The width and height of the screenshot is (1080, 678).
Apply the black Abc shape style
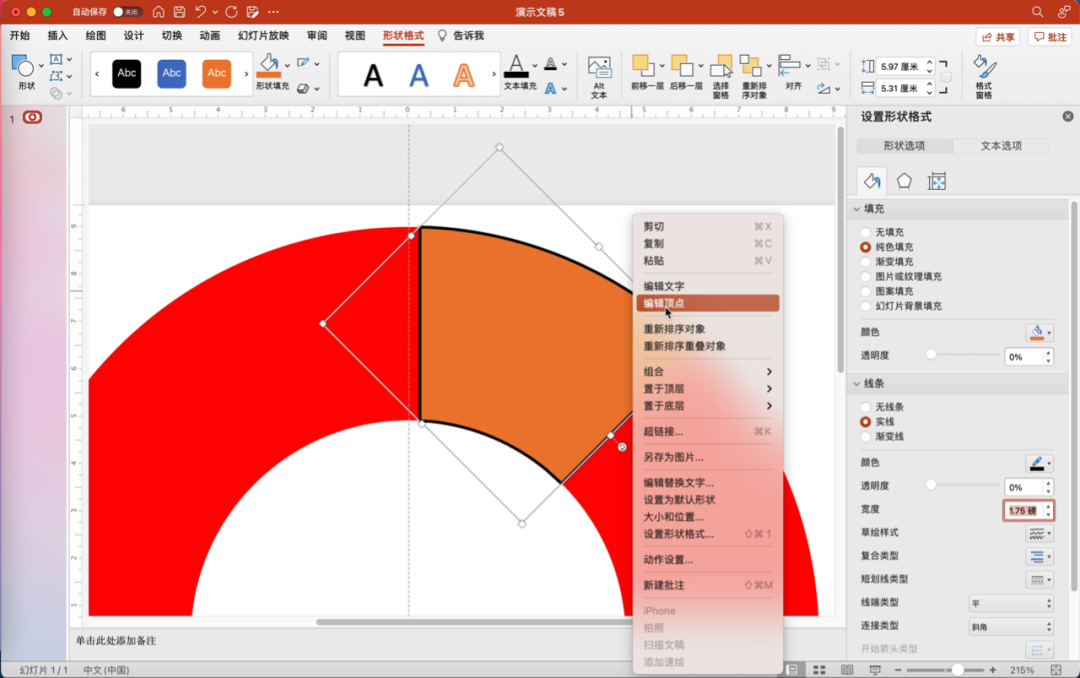click(x=127, y=73)
